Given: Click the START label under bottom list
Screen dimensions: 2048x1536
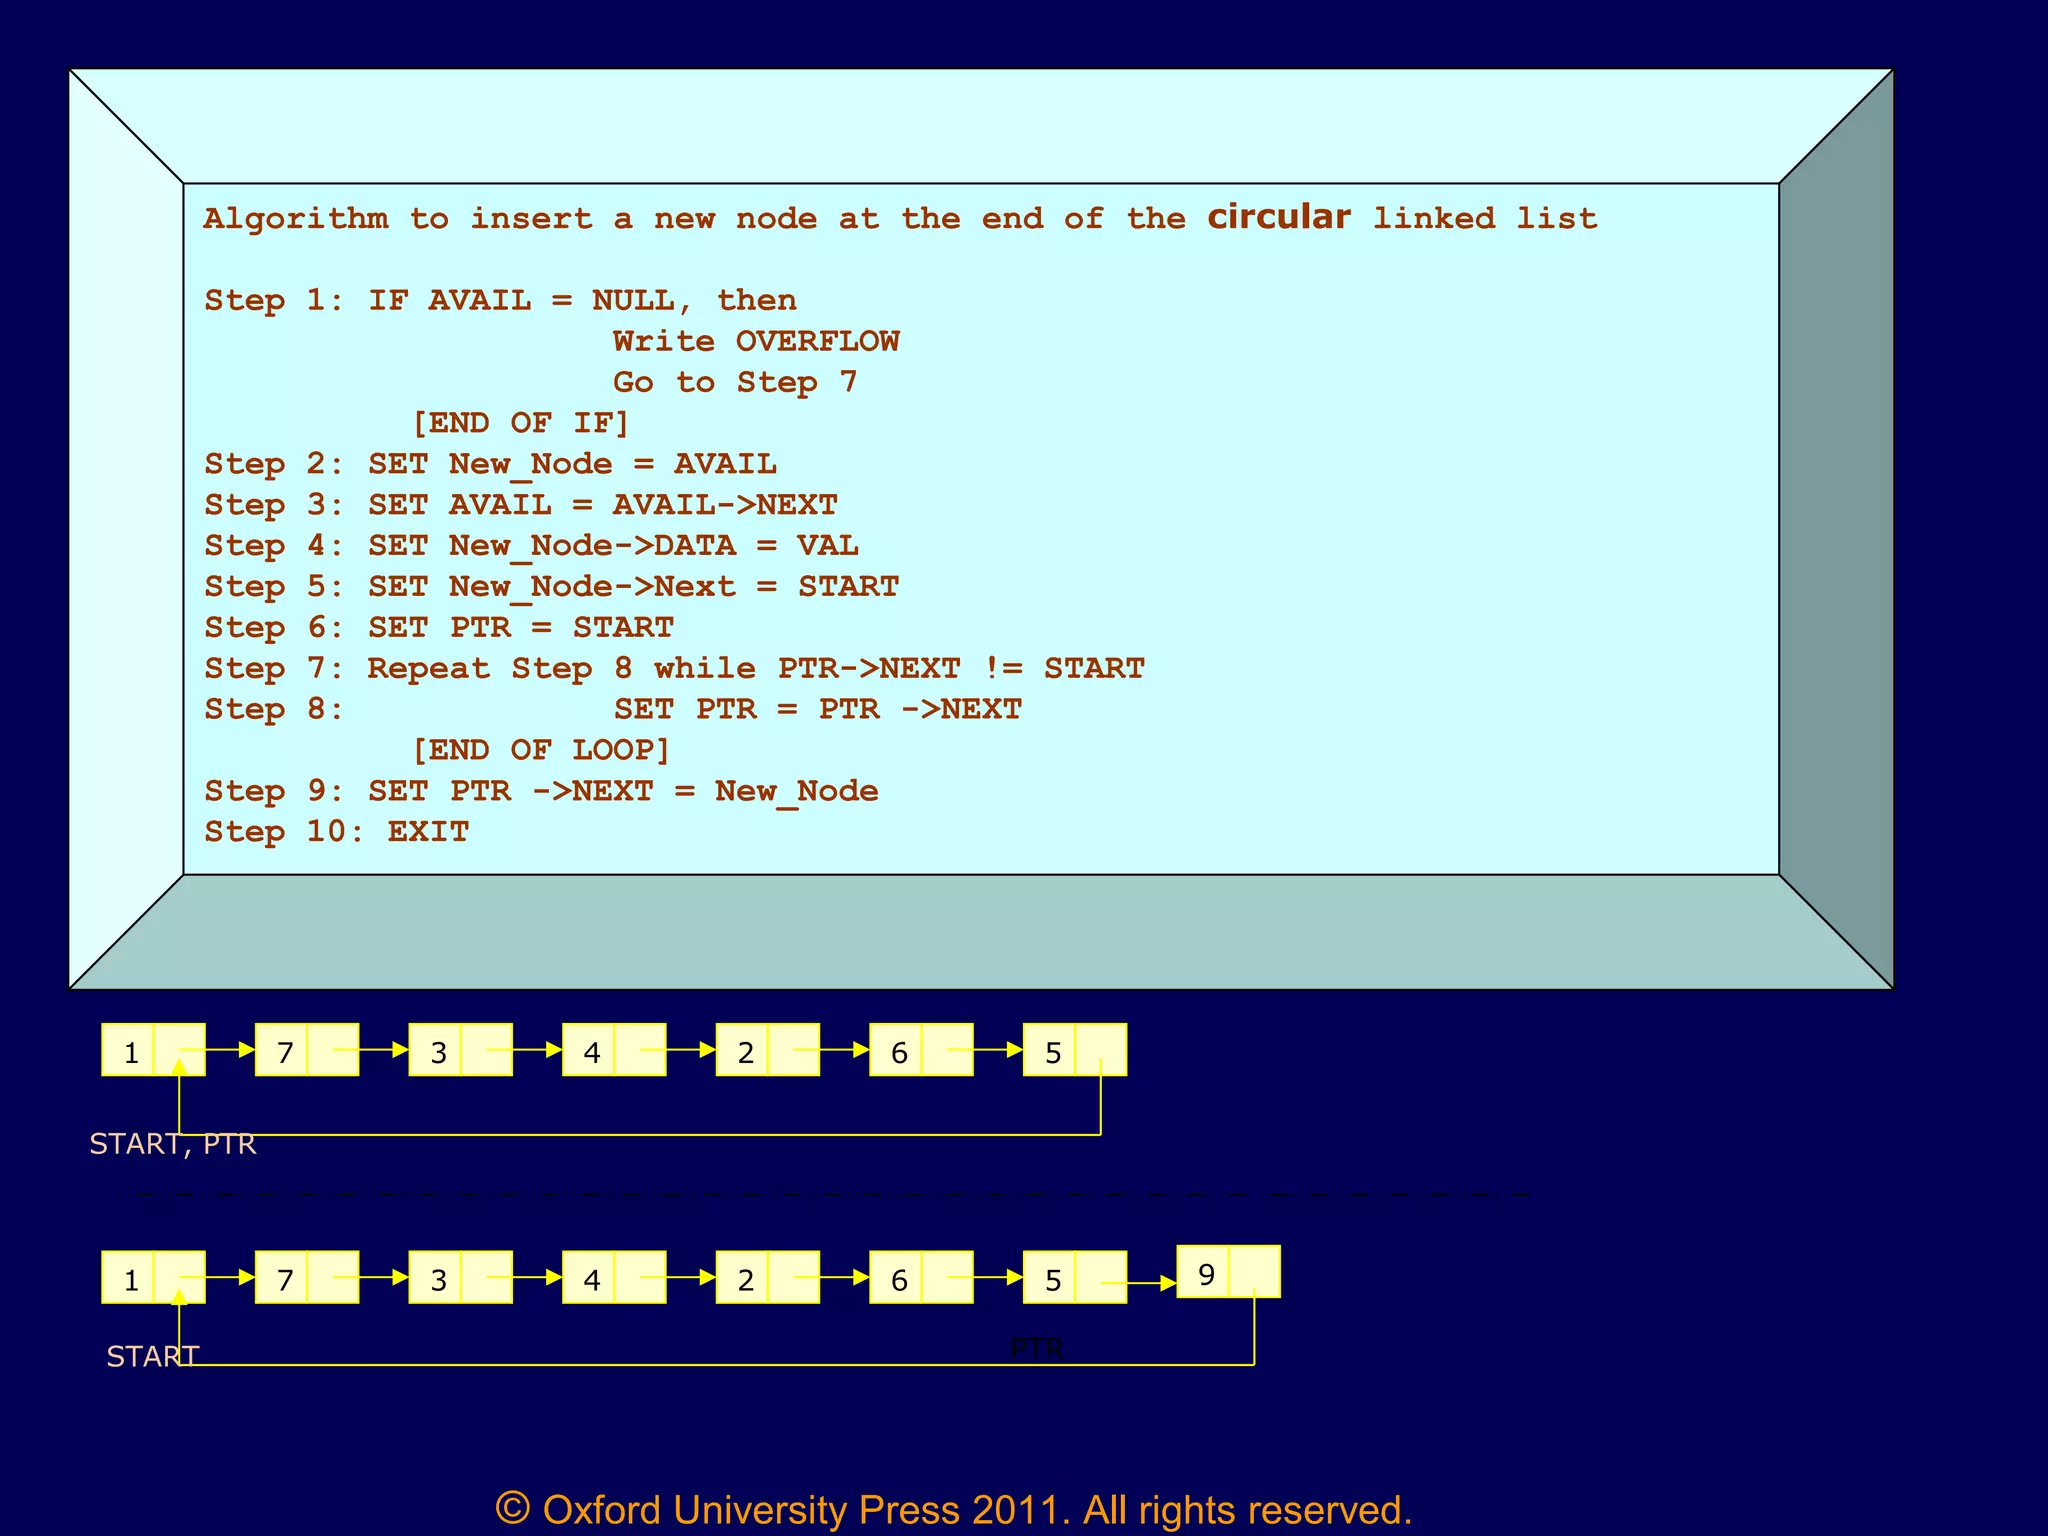Looking at the screenshot, I should tap(153, 1356).
